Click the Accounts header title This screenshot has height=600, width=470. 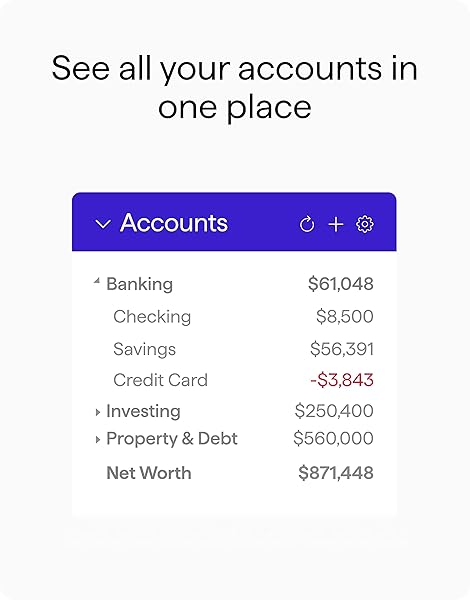(174, 223)
